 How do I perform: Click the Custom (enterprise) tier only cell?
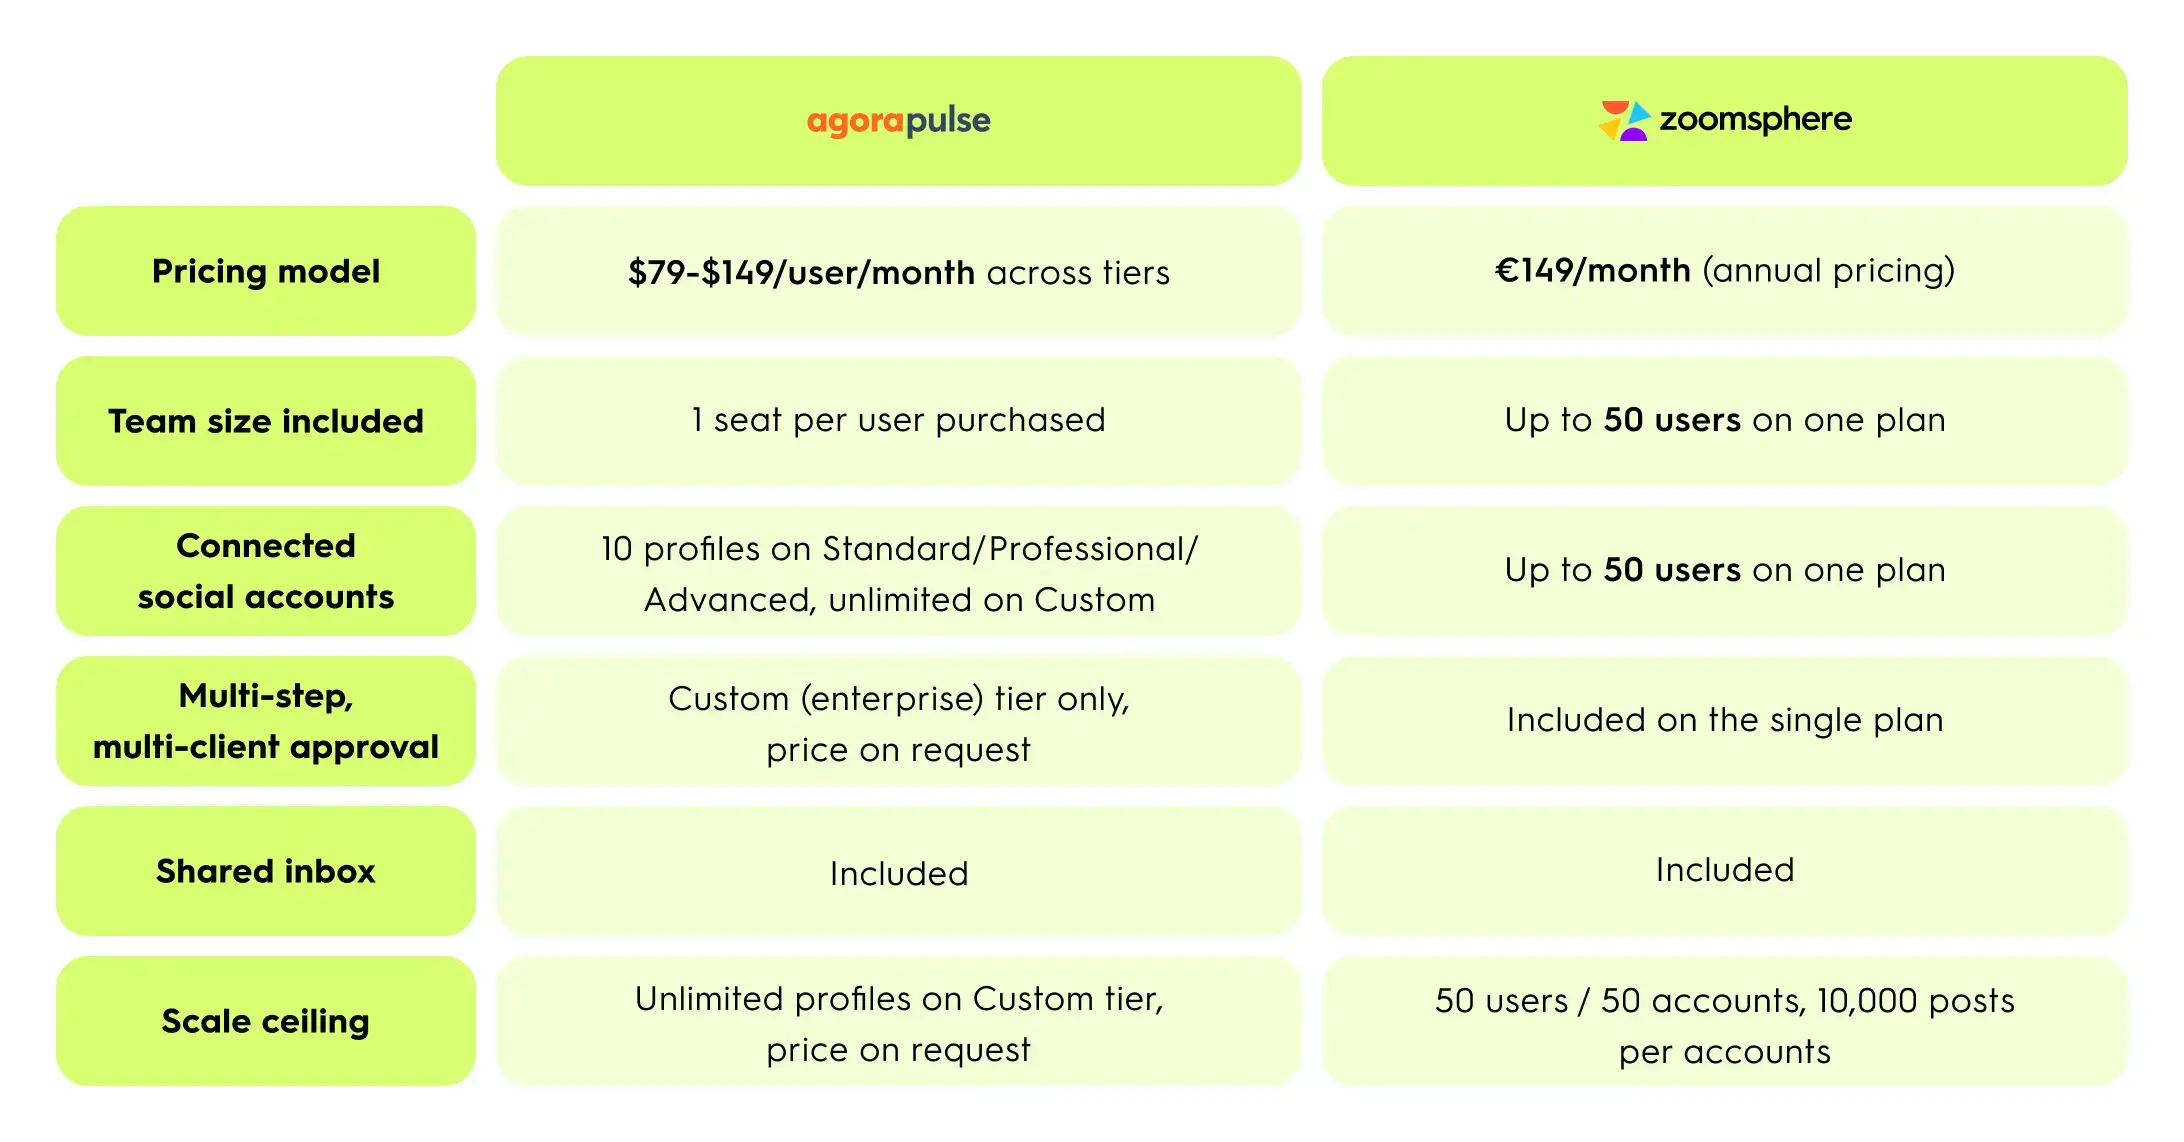(x=899, y=721)
